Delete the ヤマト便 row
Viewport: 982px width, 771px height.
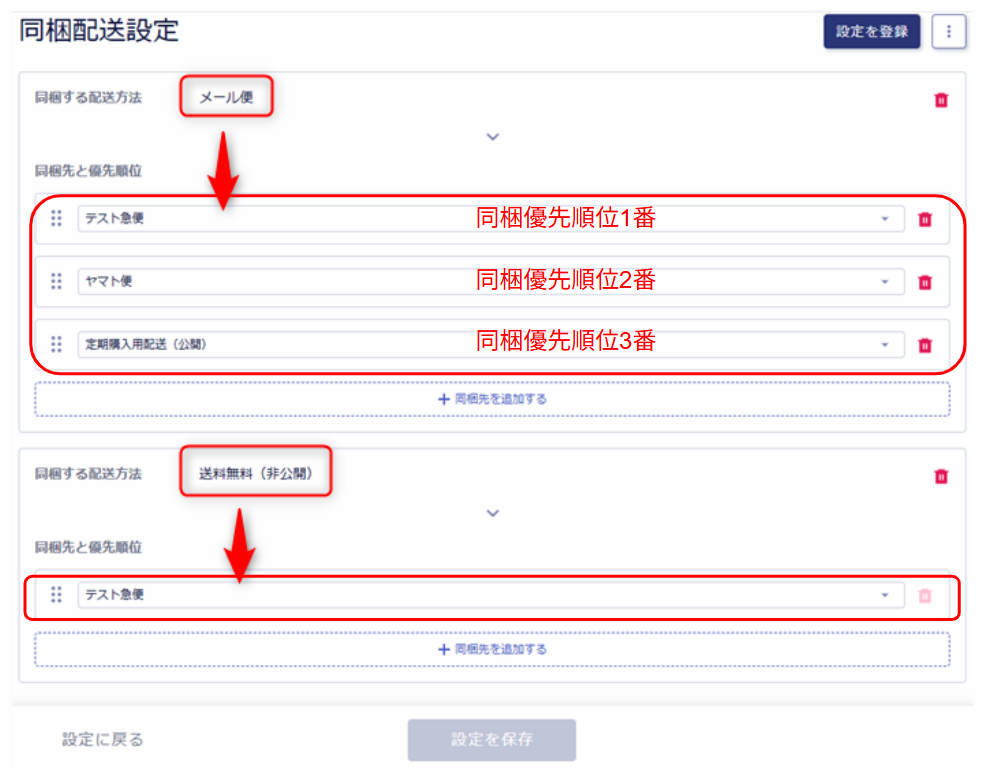925,282
